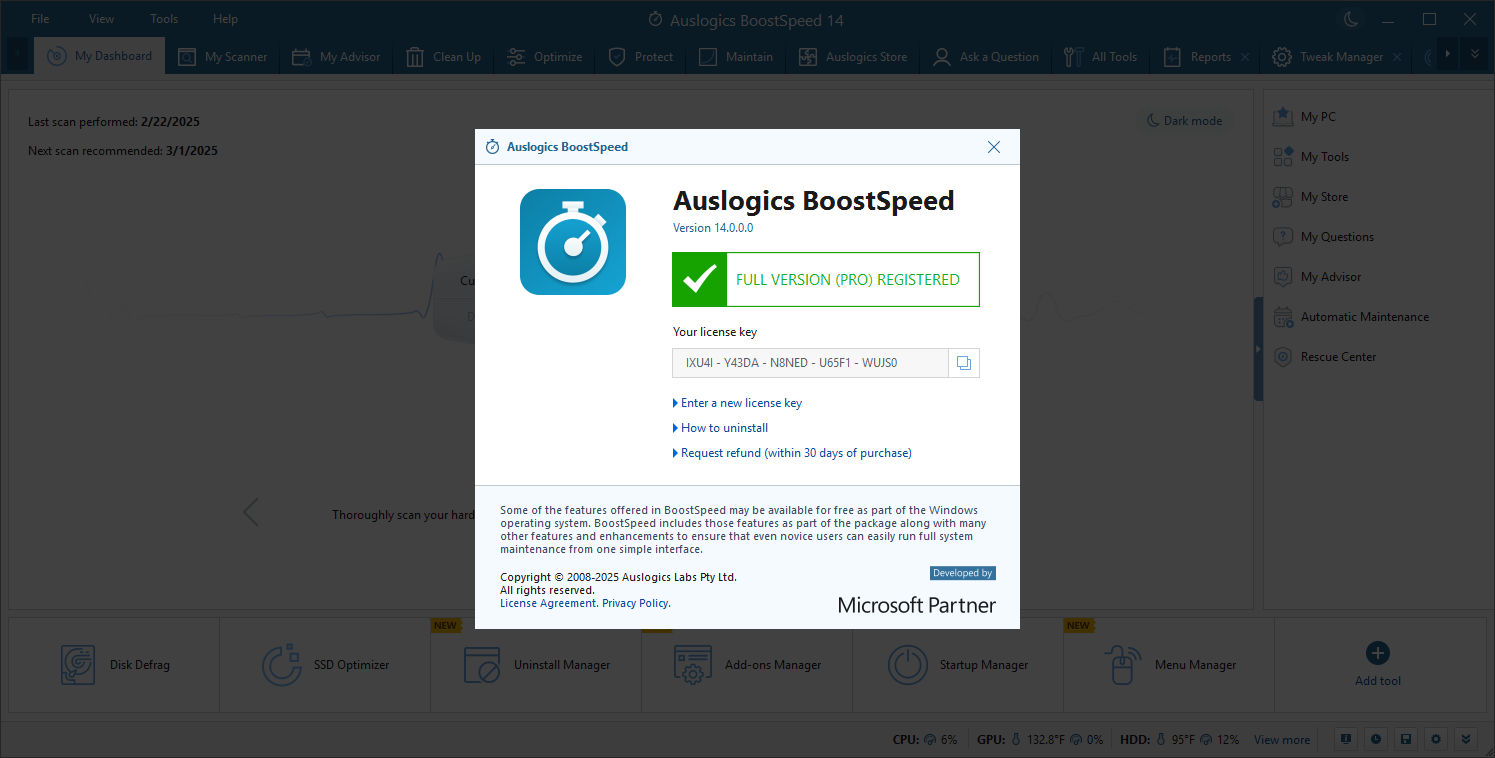Open the All Tools tab
Image resolution: width=1495 pixels, height=758 pixels.
click(1101, 57)
